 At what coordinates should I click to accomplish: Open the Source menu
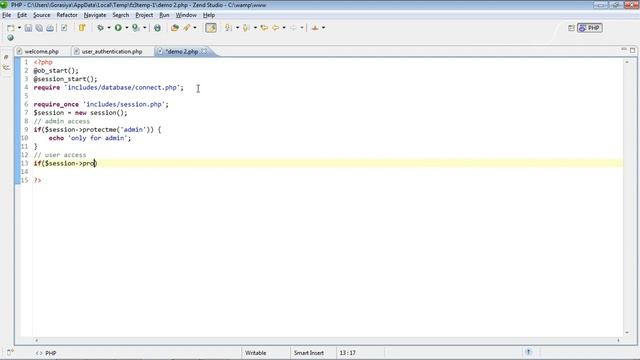(42, 15)
